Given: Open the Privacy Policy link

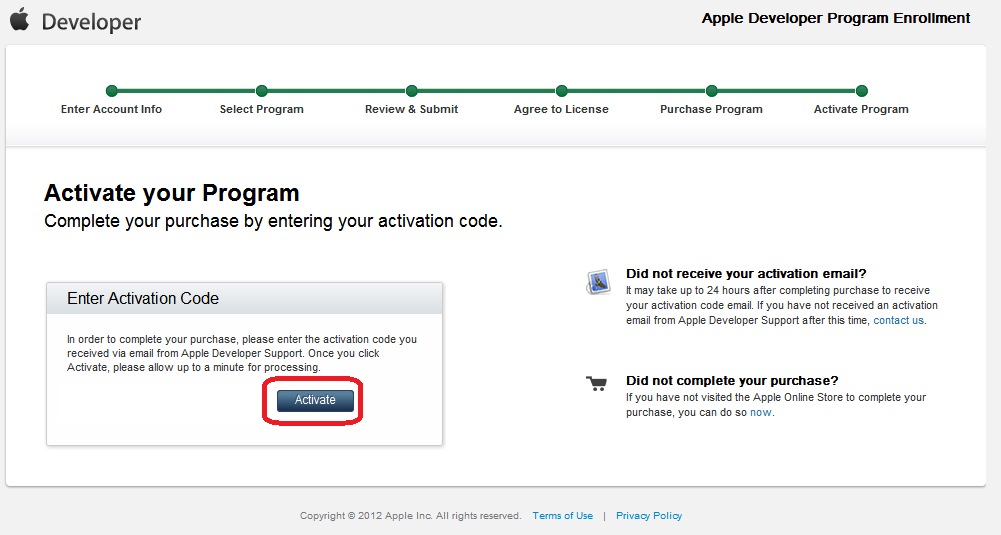Looking at the screenshot, I should pos(649,516).
